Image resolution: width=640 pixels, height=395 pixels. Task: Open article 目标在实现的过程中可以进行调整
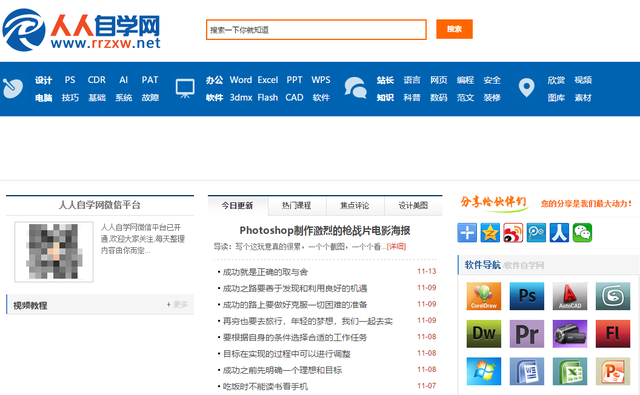coord(287,354)
